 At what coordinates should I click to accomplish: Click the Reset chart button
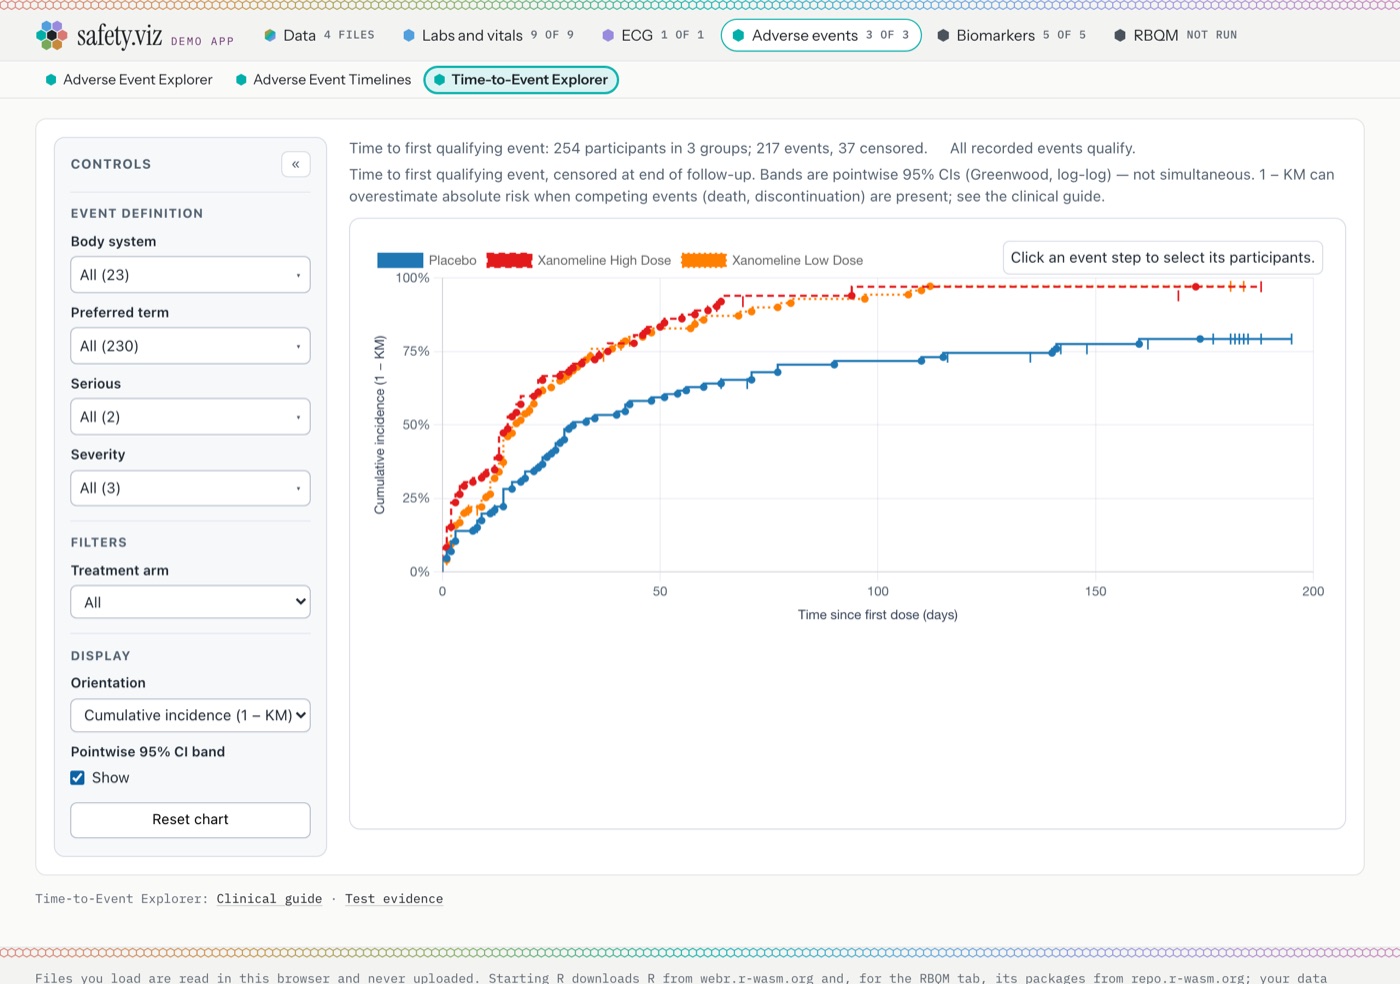pyautogui.click(x=190, y=820)
